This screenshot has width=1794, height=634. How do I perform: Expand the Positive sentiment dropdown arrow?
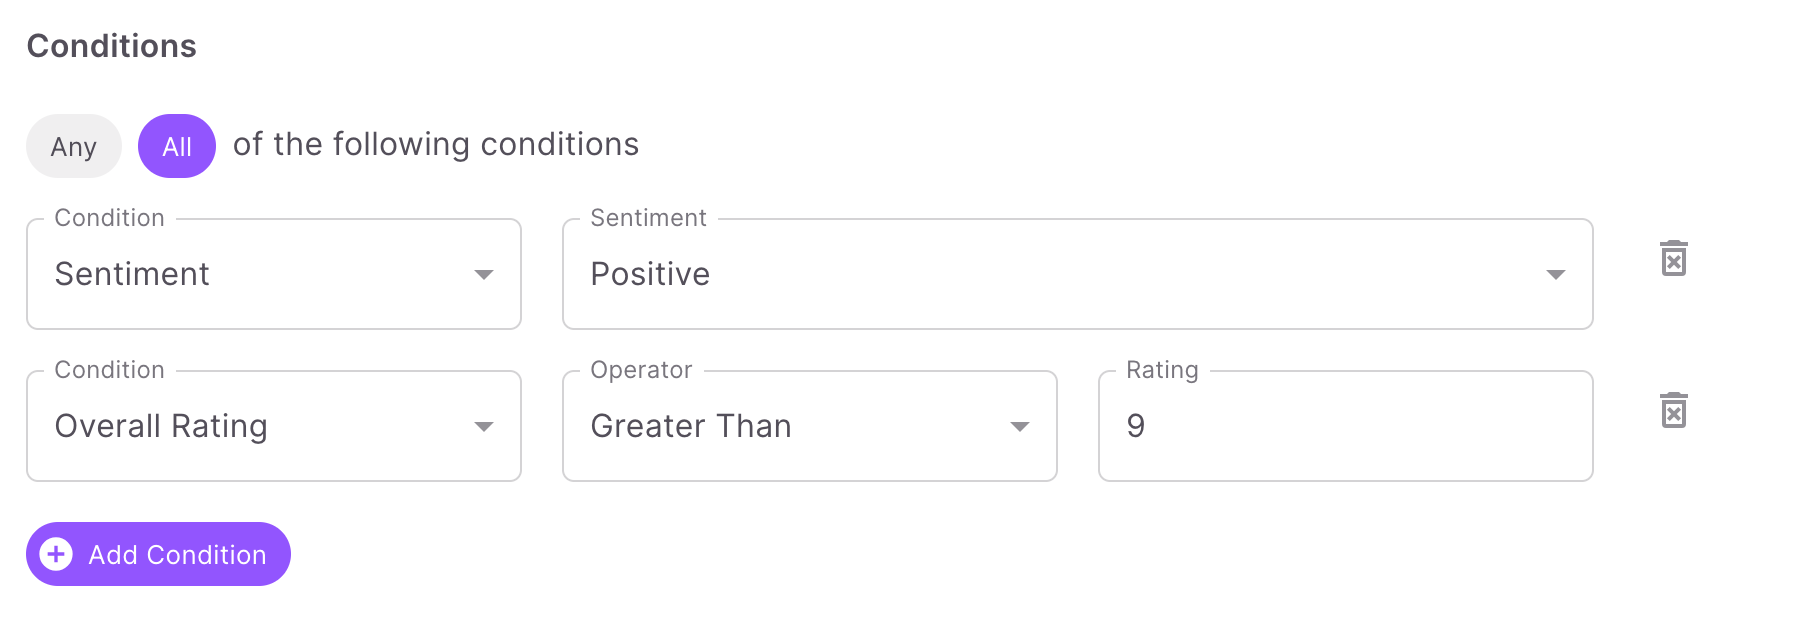coord(1555,274)
